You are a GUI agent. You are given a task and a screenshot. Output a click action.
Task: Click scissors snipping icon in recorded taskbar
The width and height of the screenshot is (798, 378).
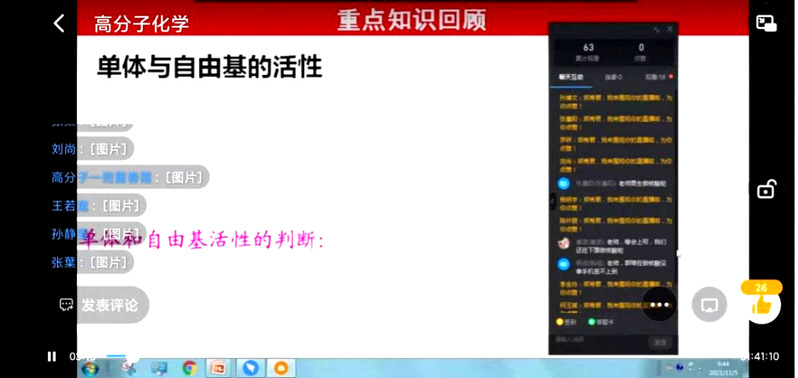coord(130,368)
